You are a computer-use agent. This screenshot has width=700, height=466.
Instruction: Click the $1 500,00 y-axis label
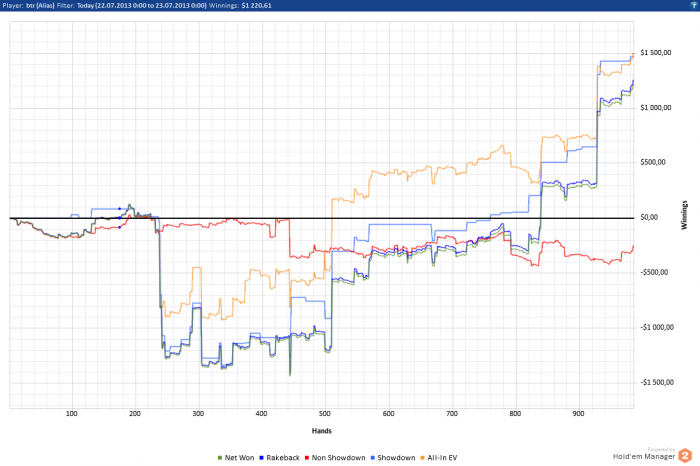(x=655, y=53)
